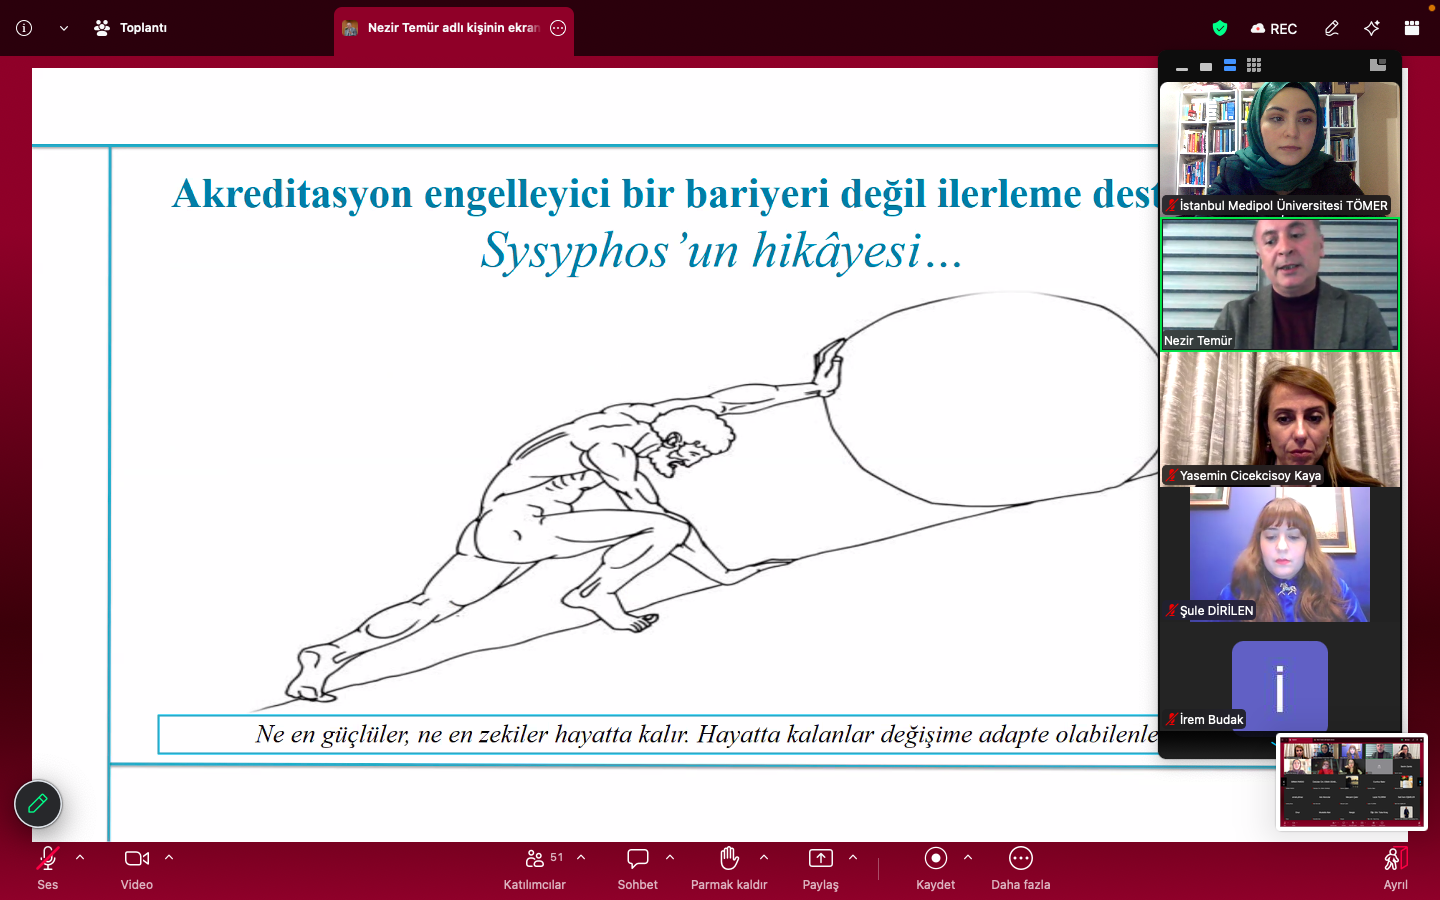Screen dimensions: 1440x900
Task: Click the dock/pop-out video panel icon
Action: coord(1378,65)
